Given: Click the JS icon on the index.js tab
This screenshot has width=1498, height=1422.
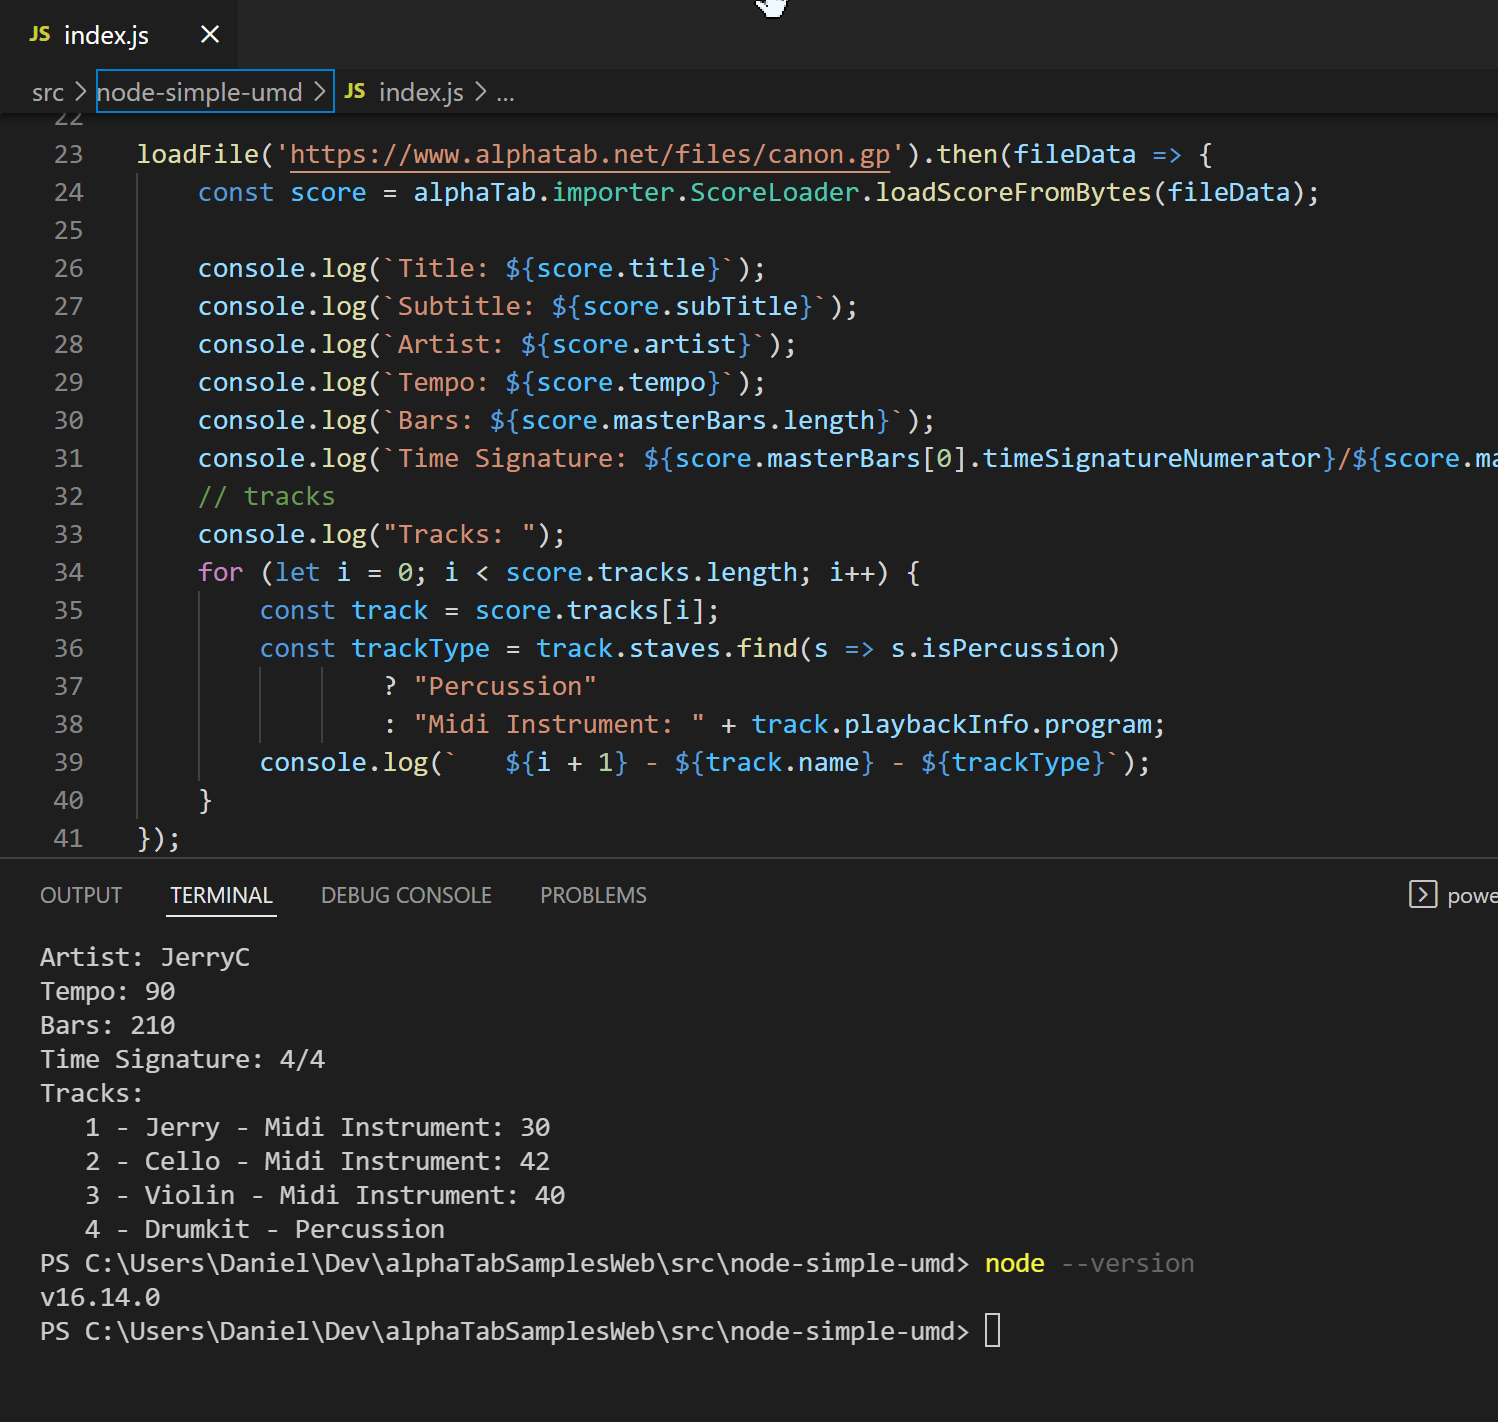Looking at the screenshot, I should (39, 33).
